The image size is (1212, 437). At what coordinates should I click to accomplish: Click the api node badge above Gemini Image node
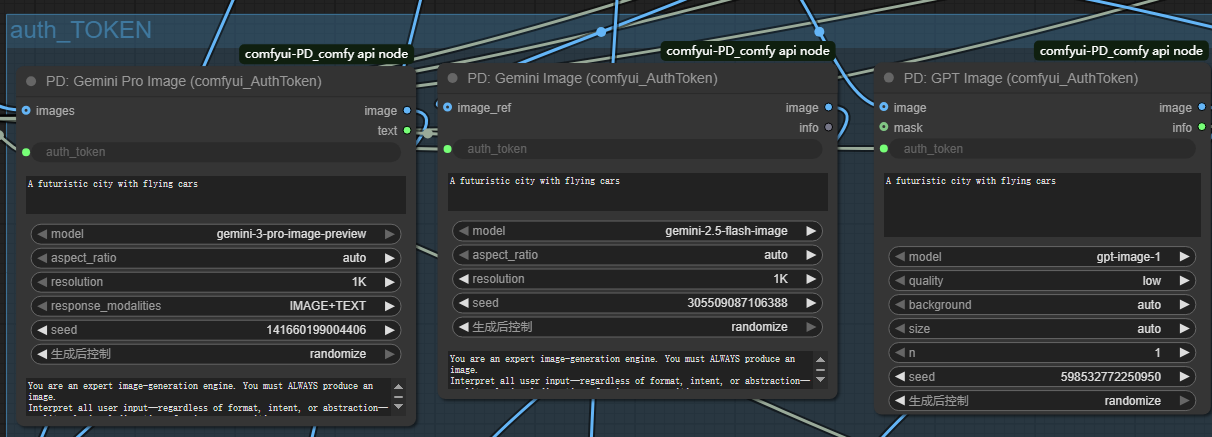pyautogui.click(x=748, y=50)
